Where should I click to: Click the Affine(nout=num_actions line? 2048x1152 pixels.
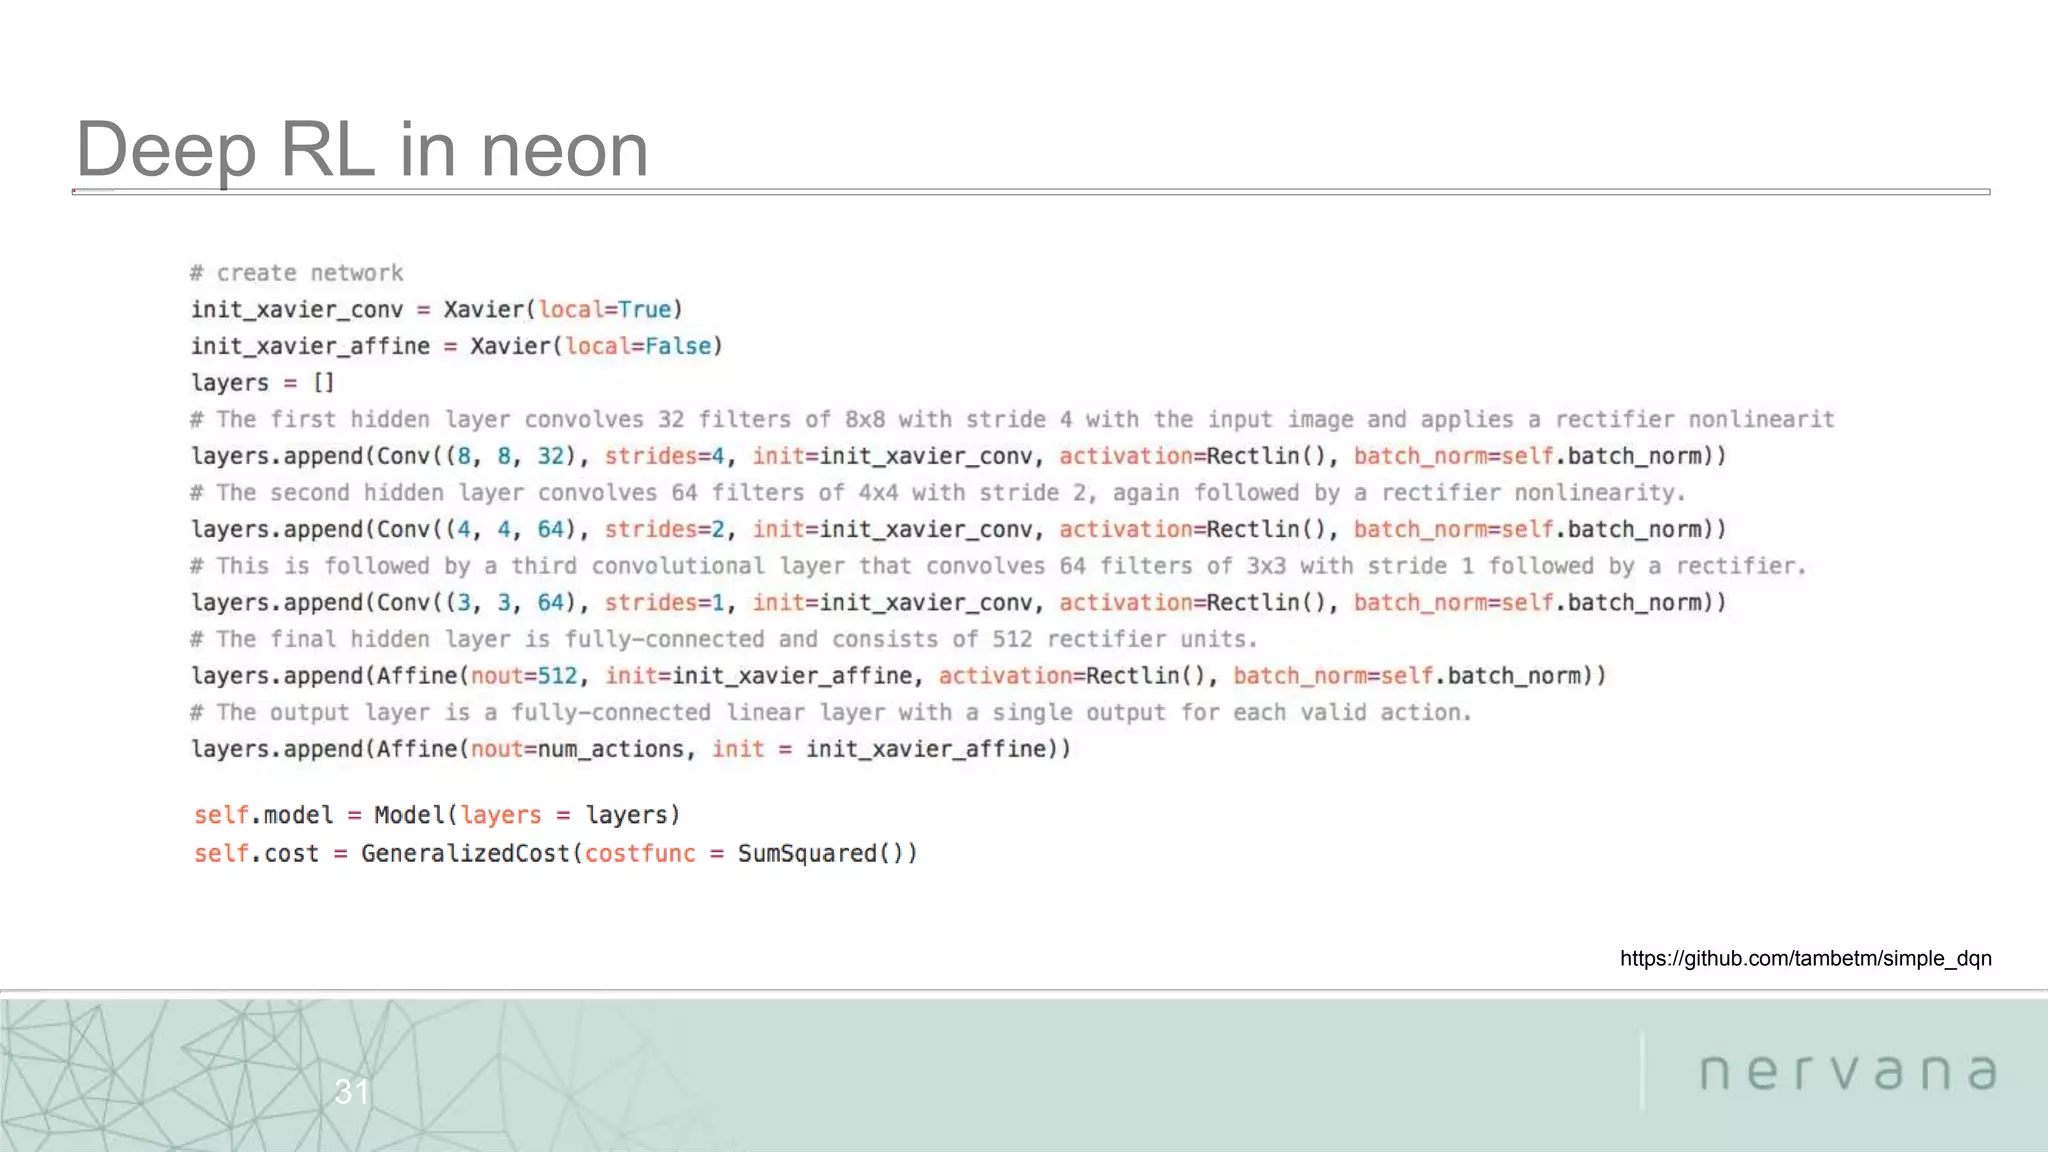click(630, 749)
